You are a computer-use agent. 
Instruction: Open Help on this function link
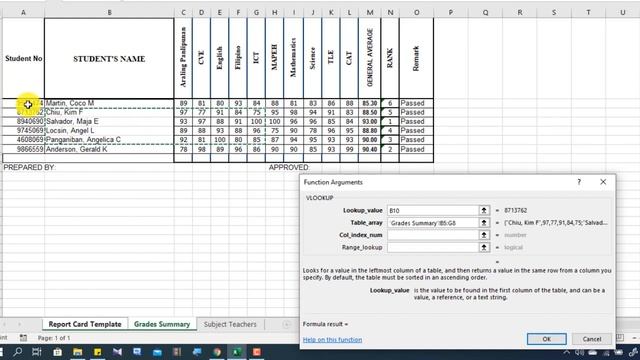coord(332,340)
